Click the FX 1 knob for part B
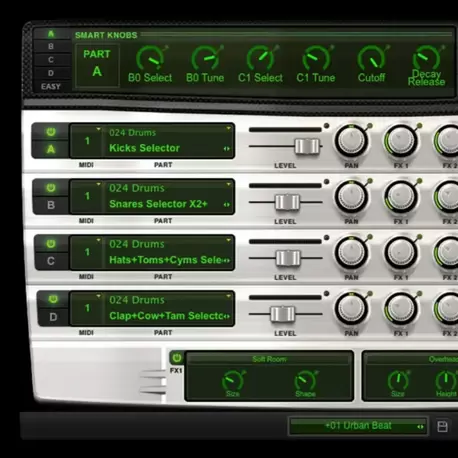The image size is (458, 458). 401,197
